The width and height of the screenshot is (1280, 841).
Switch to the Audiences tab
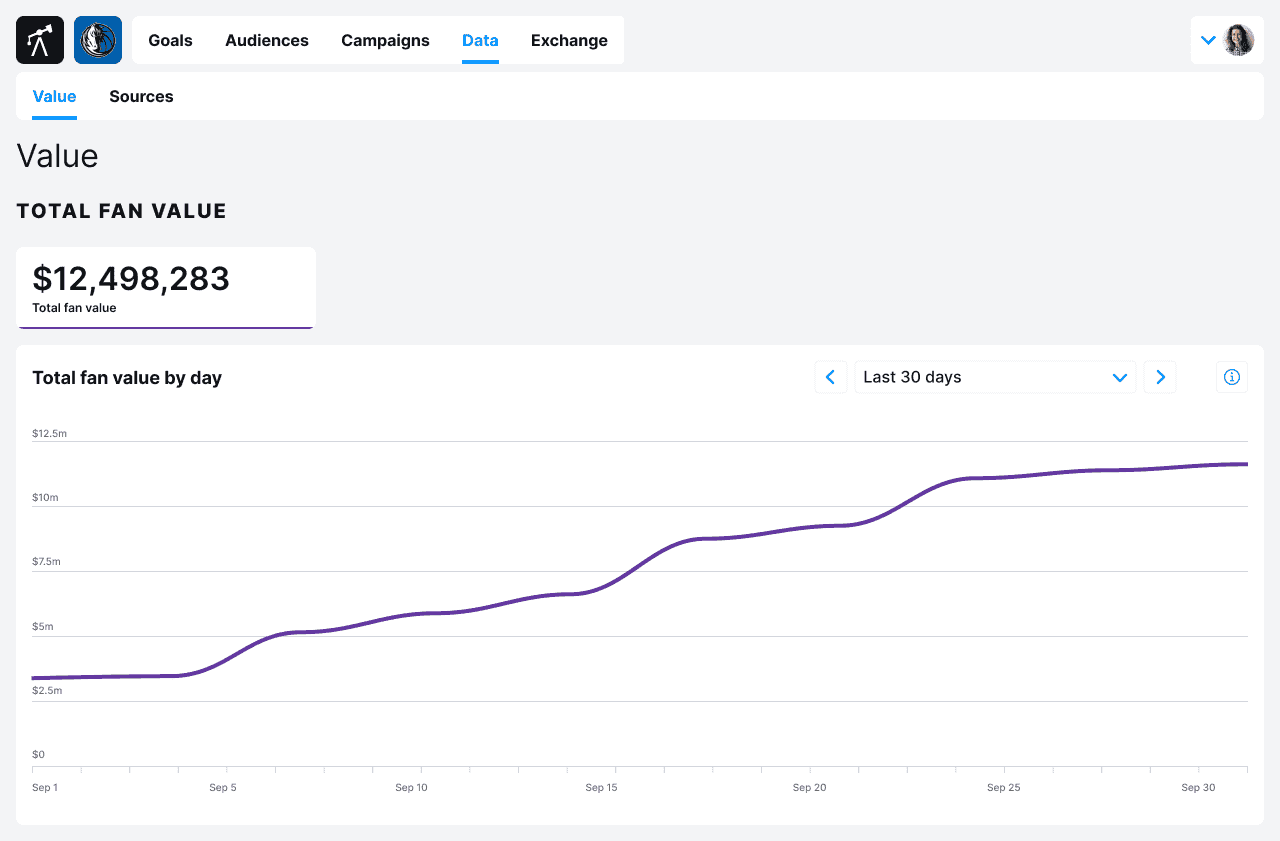(x=267, y=40)
